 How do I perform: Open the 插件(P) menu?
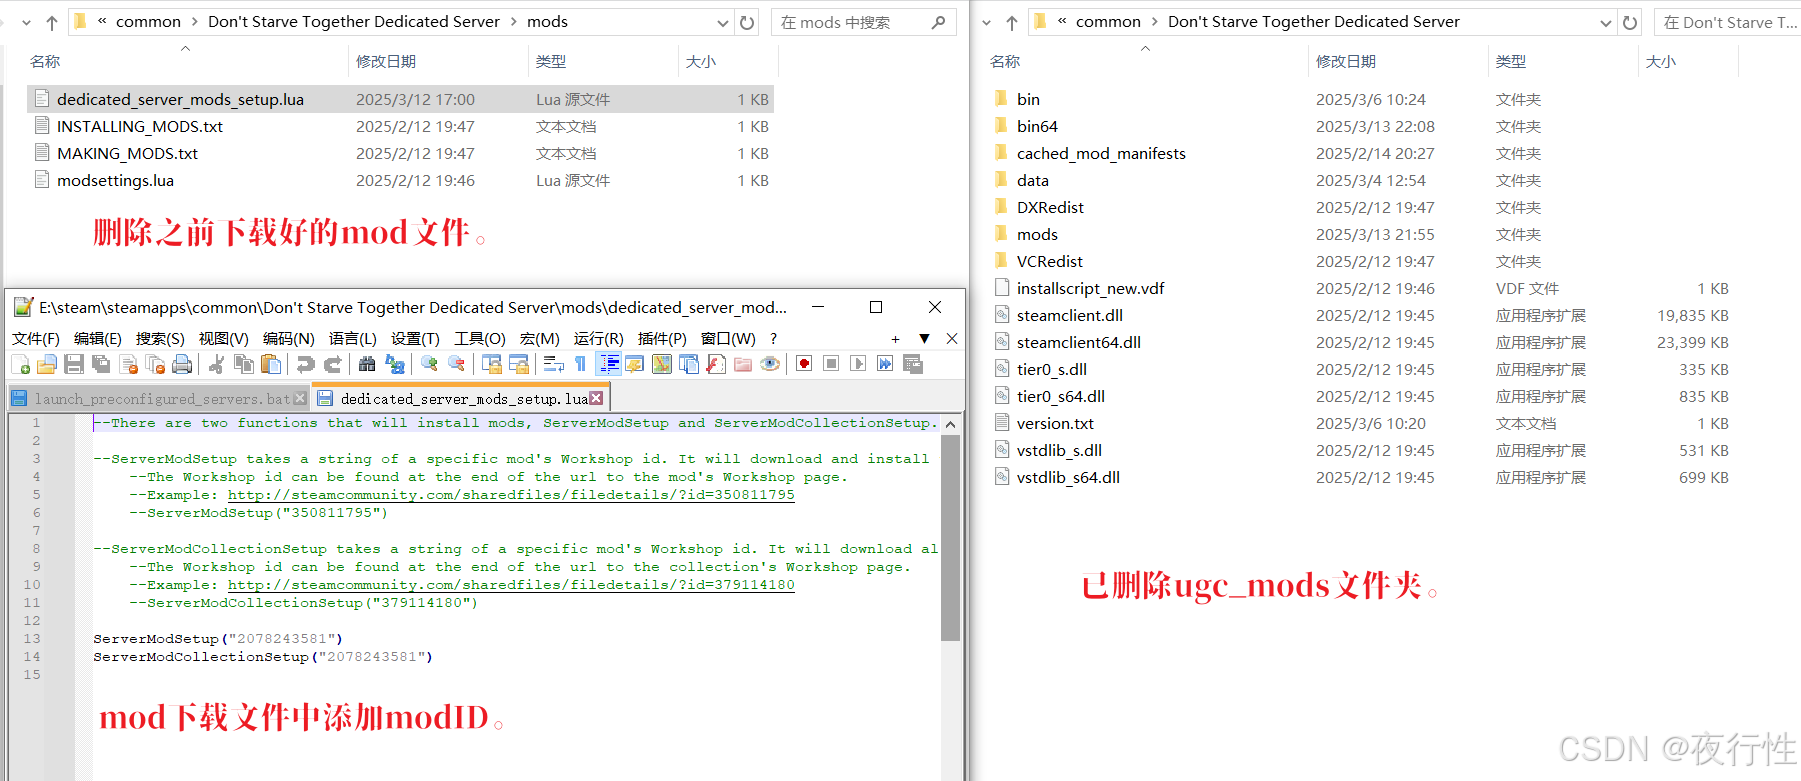662,339
